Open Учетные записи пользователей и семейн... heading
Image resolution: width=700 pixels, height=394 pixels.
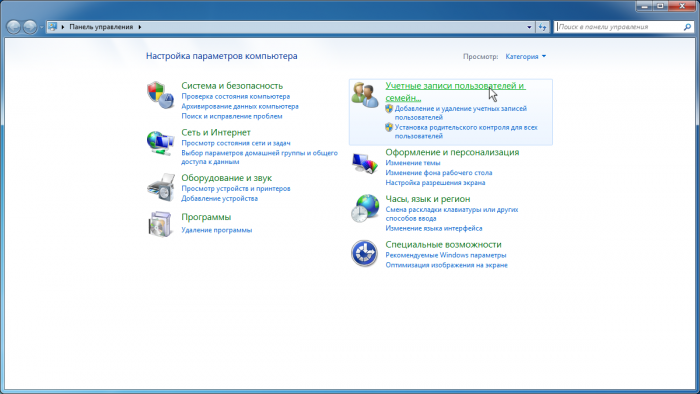point(456,91)
